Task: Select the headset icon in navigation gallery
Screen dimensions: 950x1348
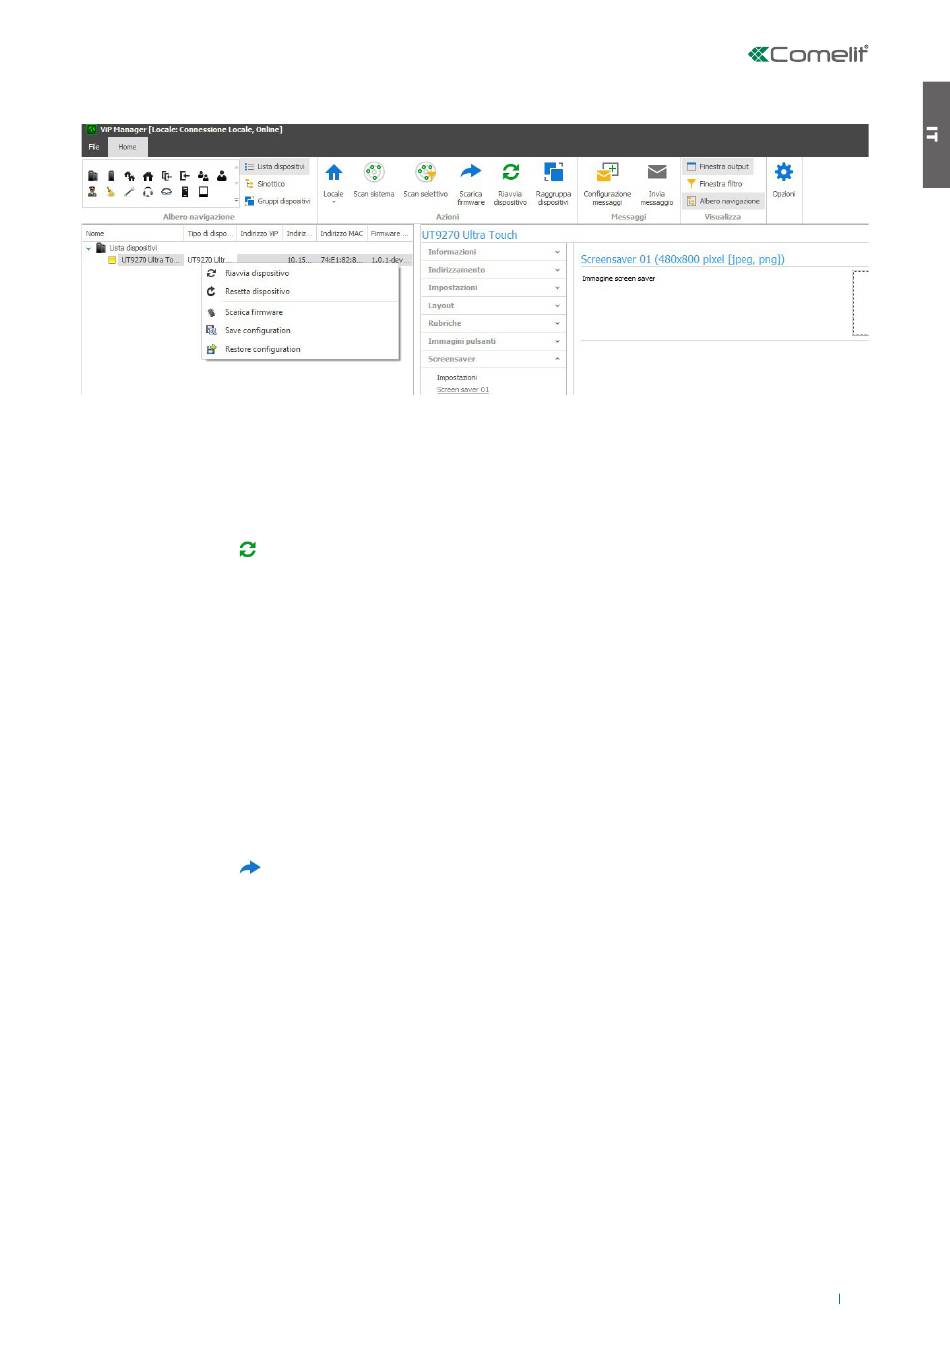Action: [x=148, y=192]
